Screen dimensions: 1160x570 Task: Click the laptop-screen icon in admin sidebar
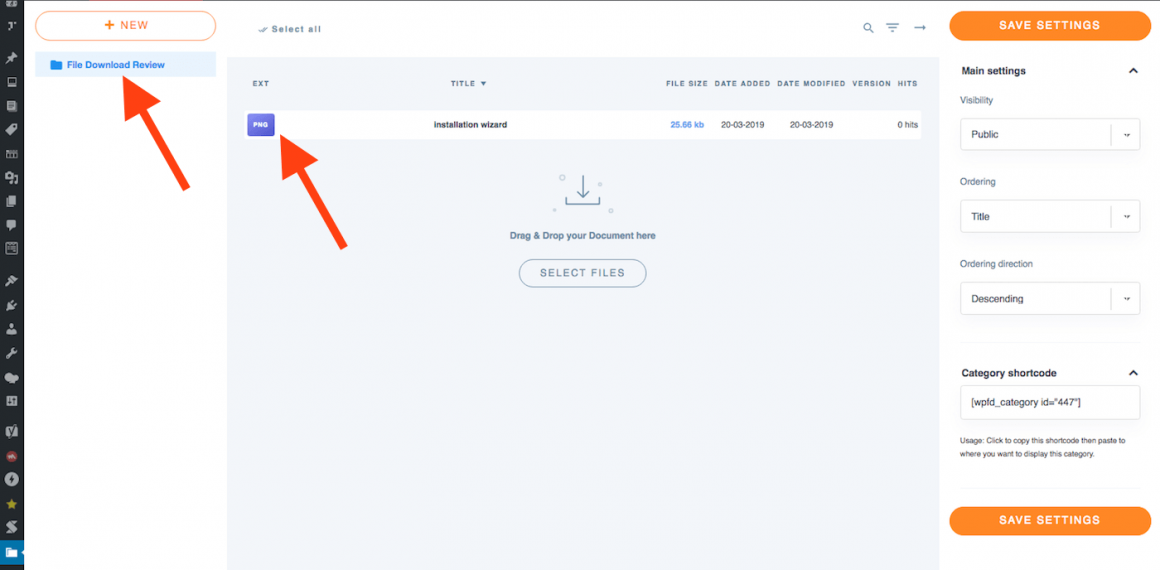(11, 82)
